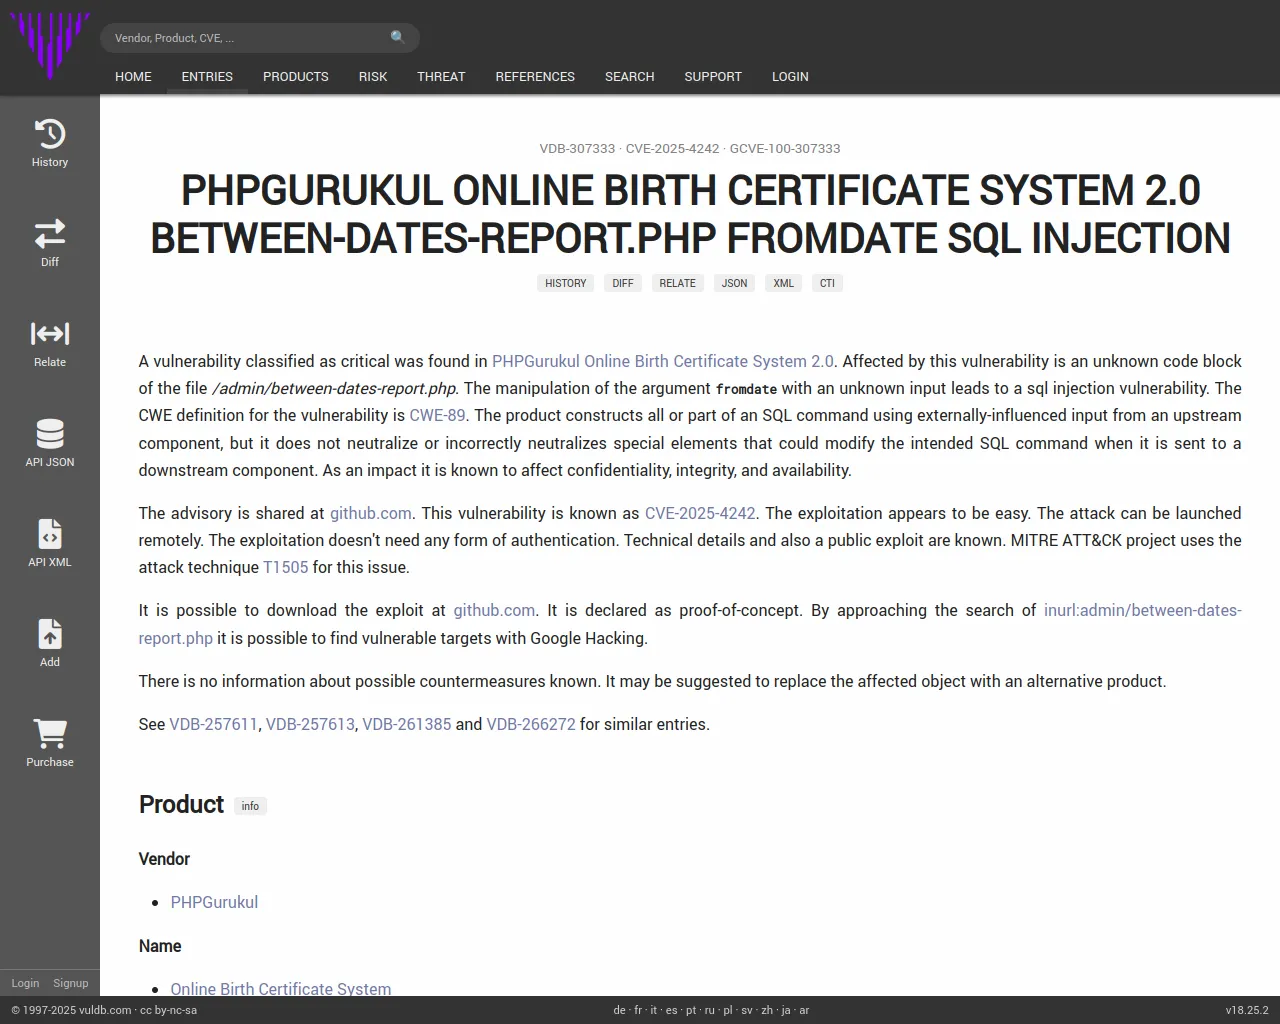Go to the HOME menu
Image resolution: width=1280 pixels, height=1024 pixels.
[133, 76]
